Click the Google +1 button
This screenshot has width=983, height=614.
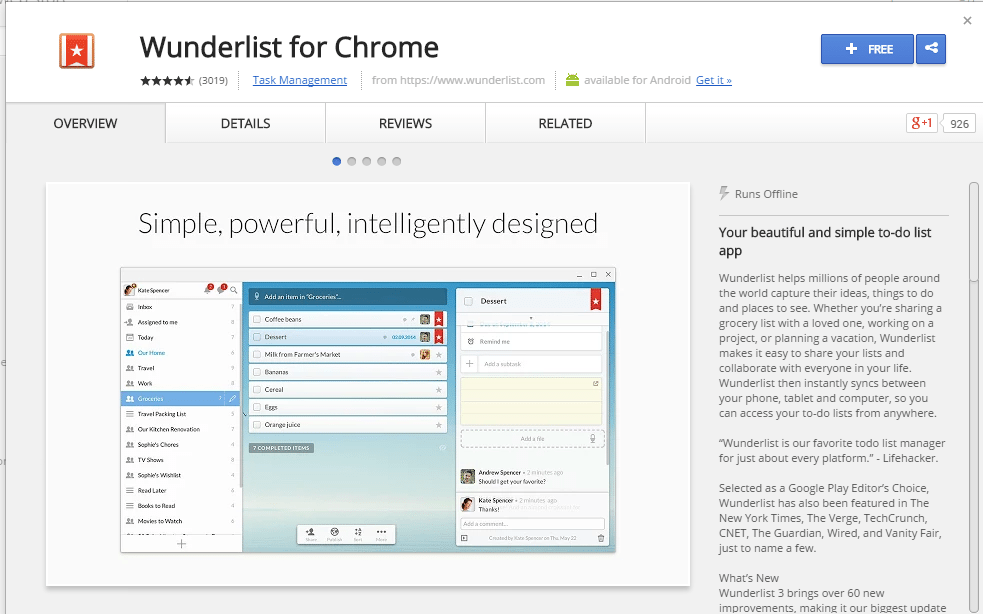tap(922, 123)
